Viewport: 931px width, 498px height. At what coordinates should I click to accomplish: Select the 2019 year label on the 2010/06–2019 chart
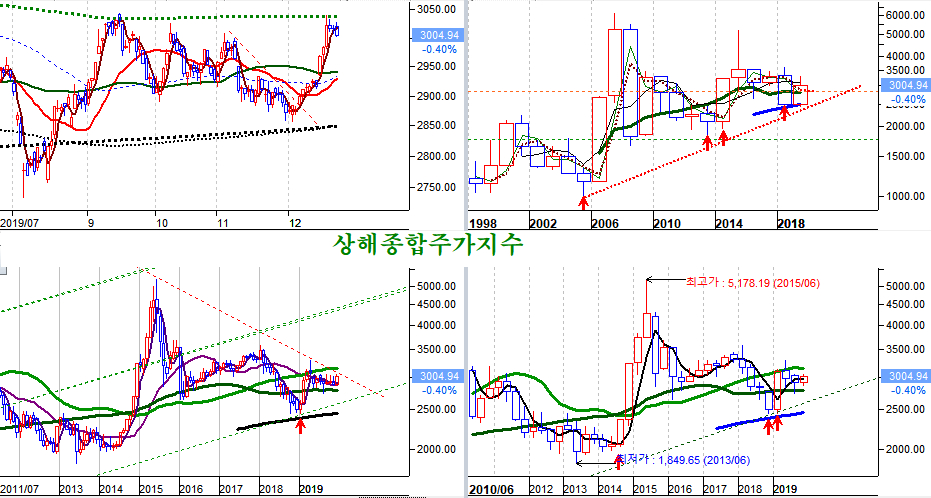785,490
